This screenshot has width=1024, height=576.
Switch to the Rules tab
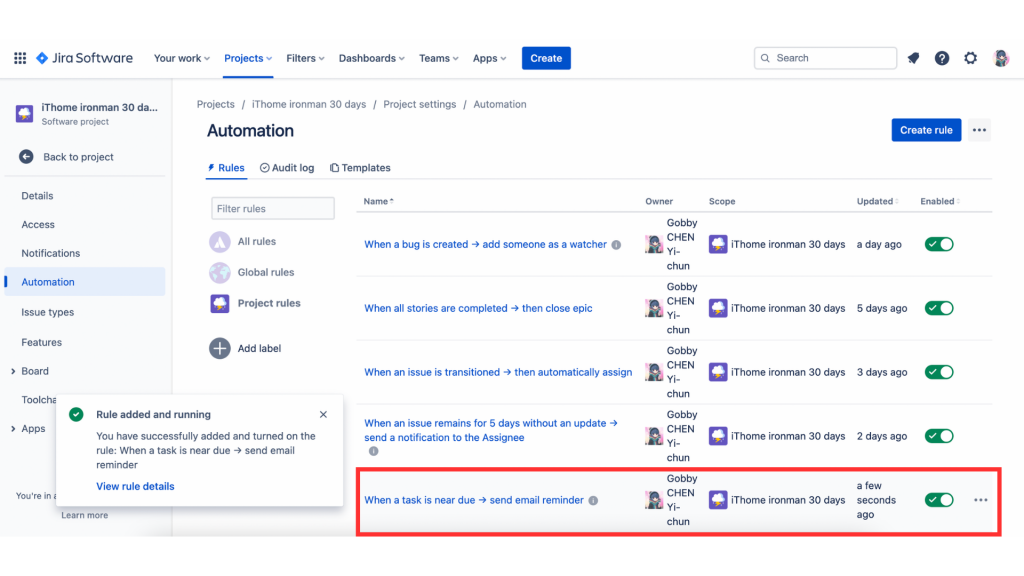click(x=226, y=168)
